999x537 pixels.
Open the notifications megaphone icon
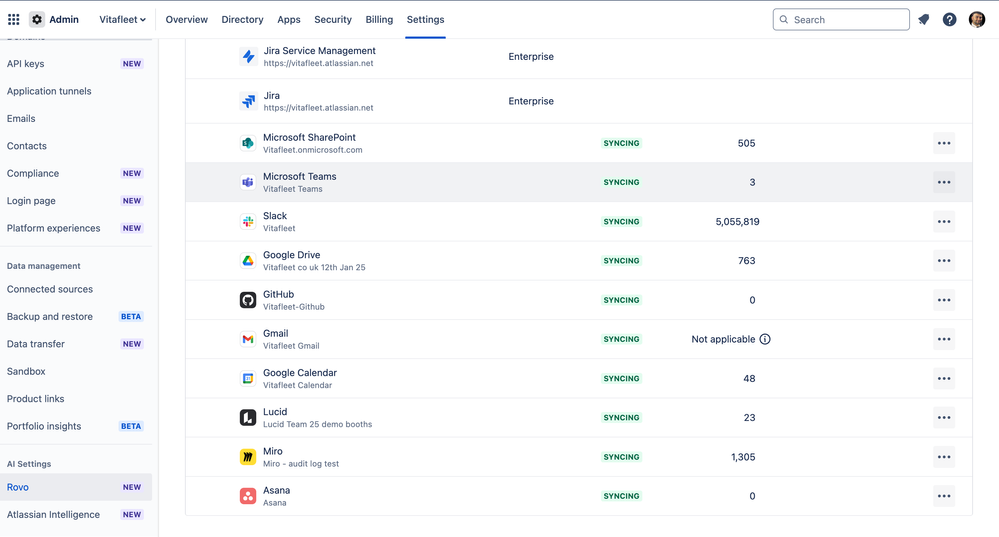923,20
